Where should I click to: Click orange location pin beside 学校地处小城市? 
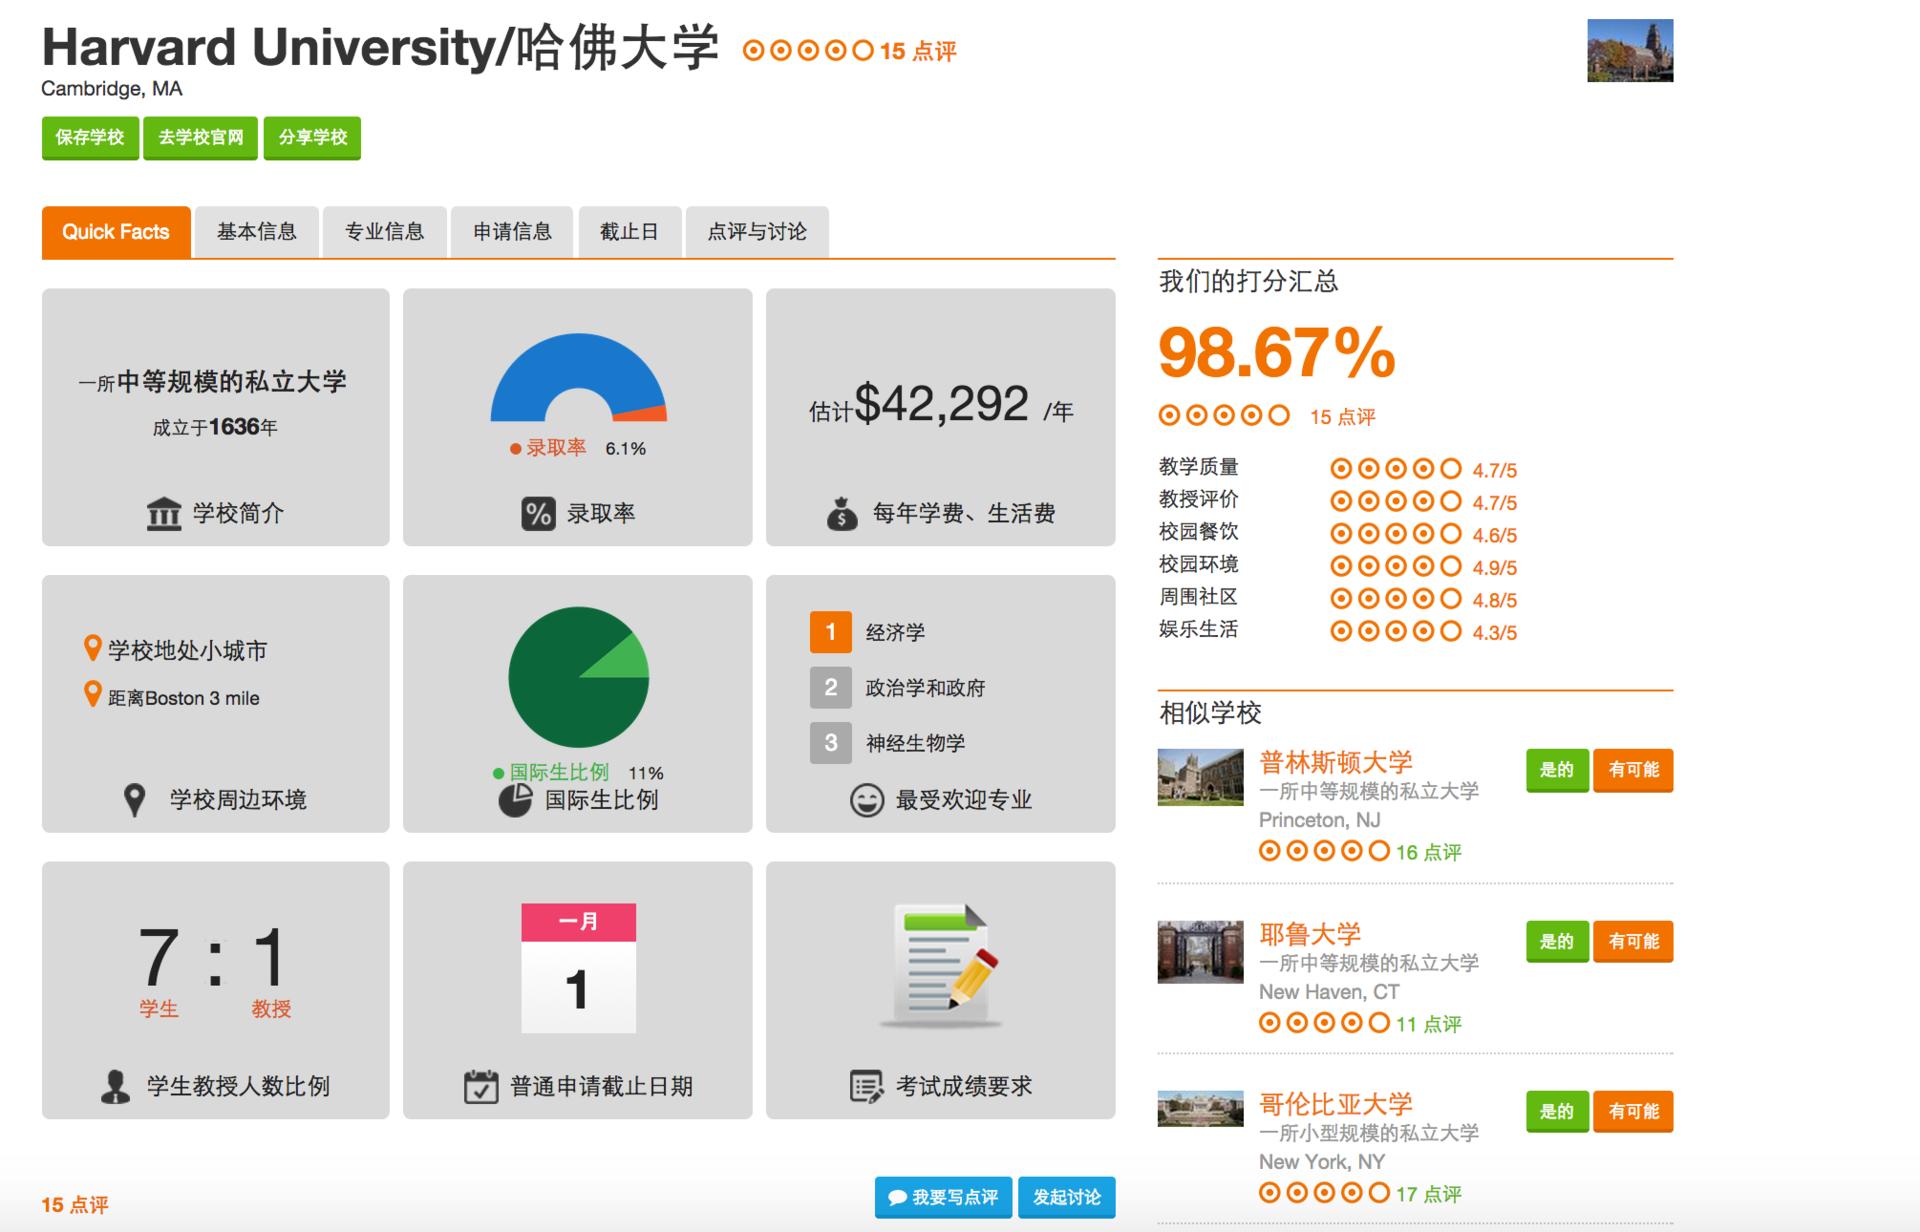[93, 648]
